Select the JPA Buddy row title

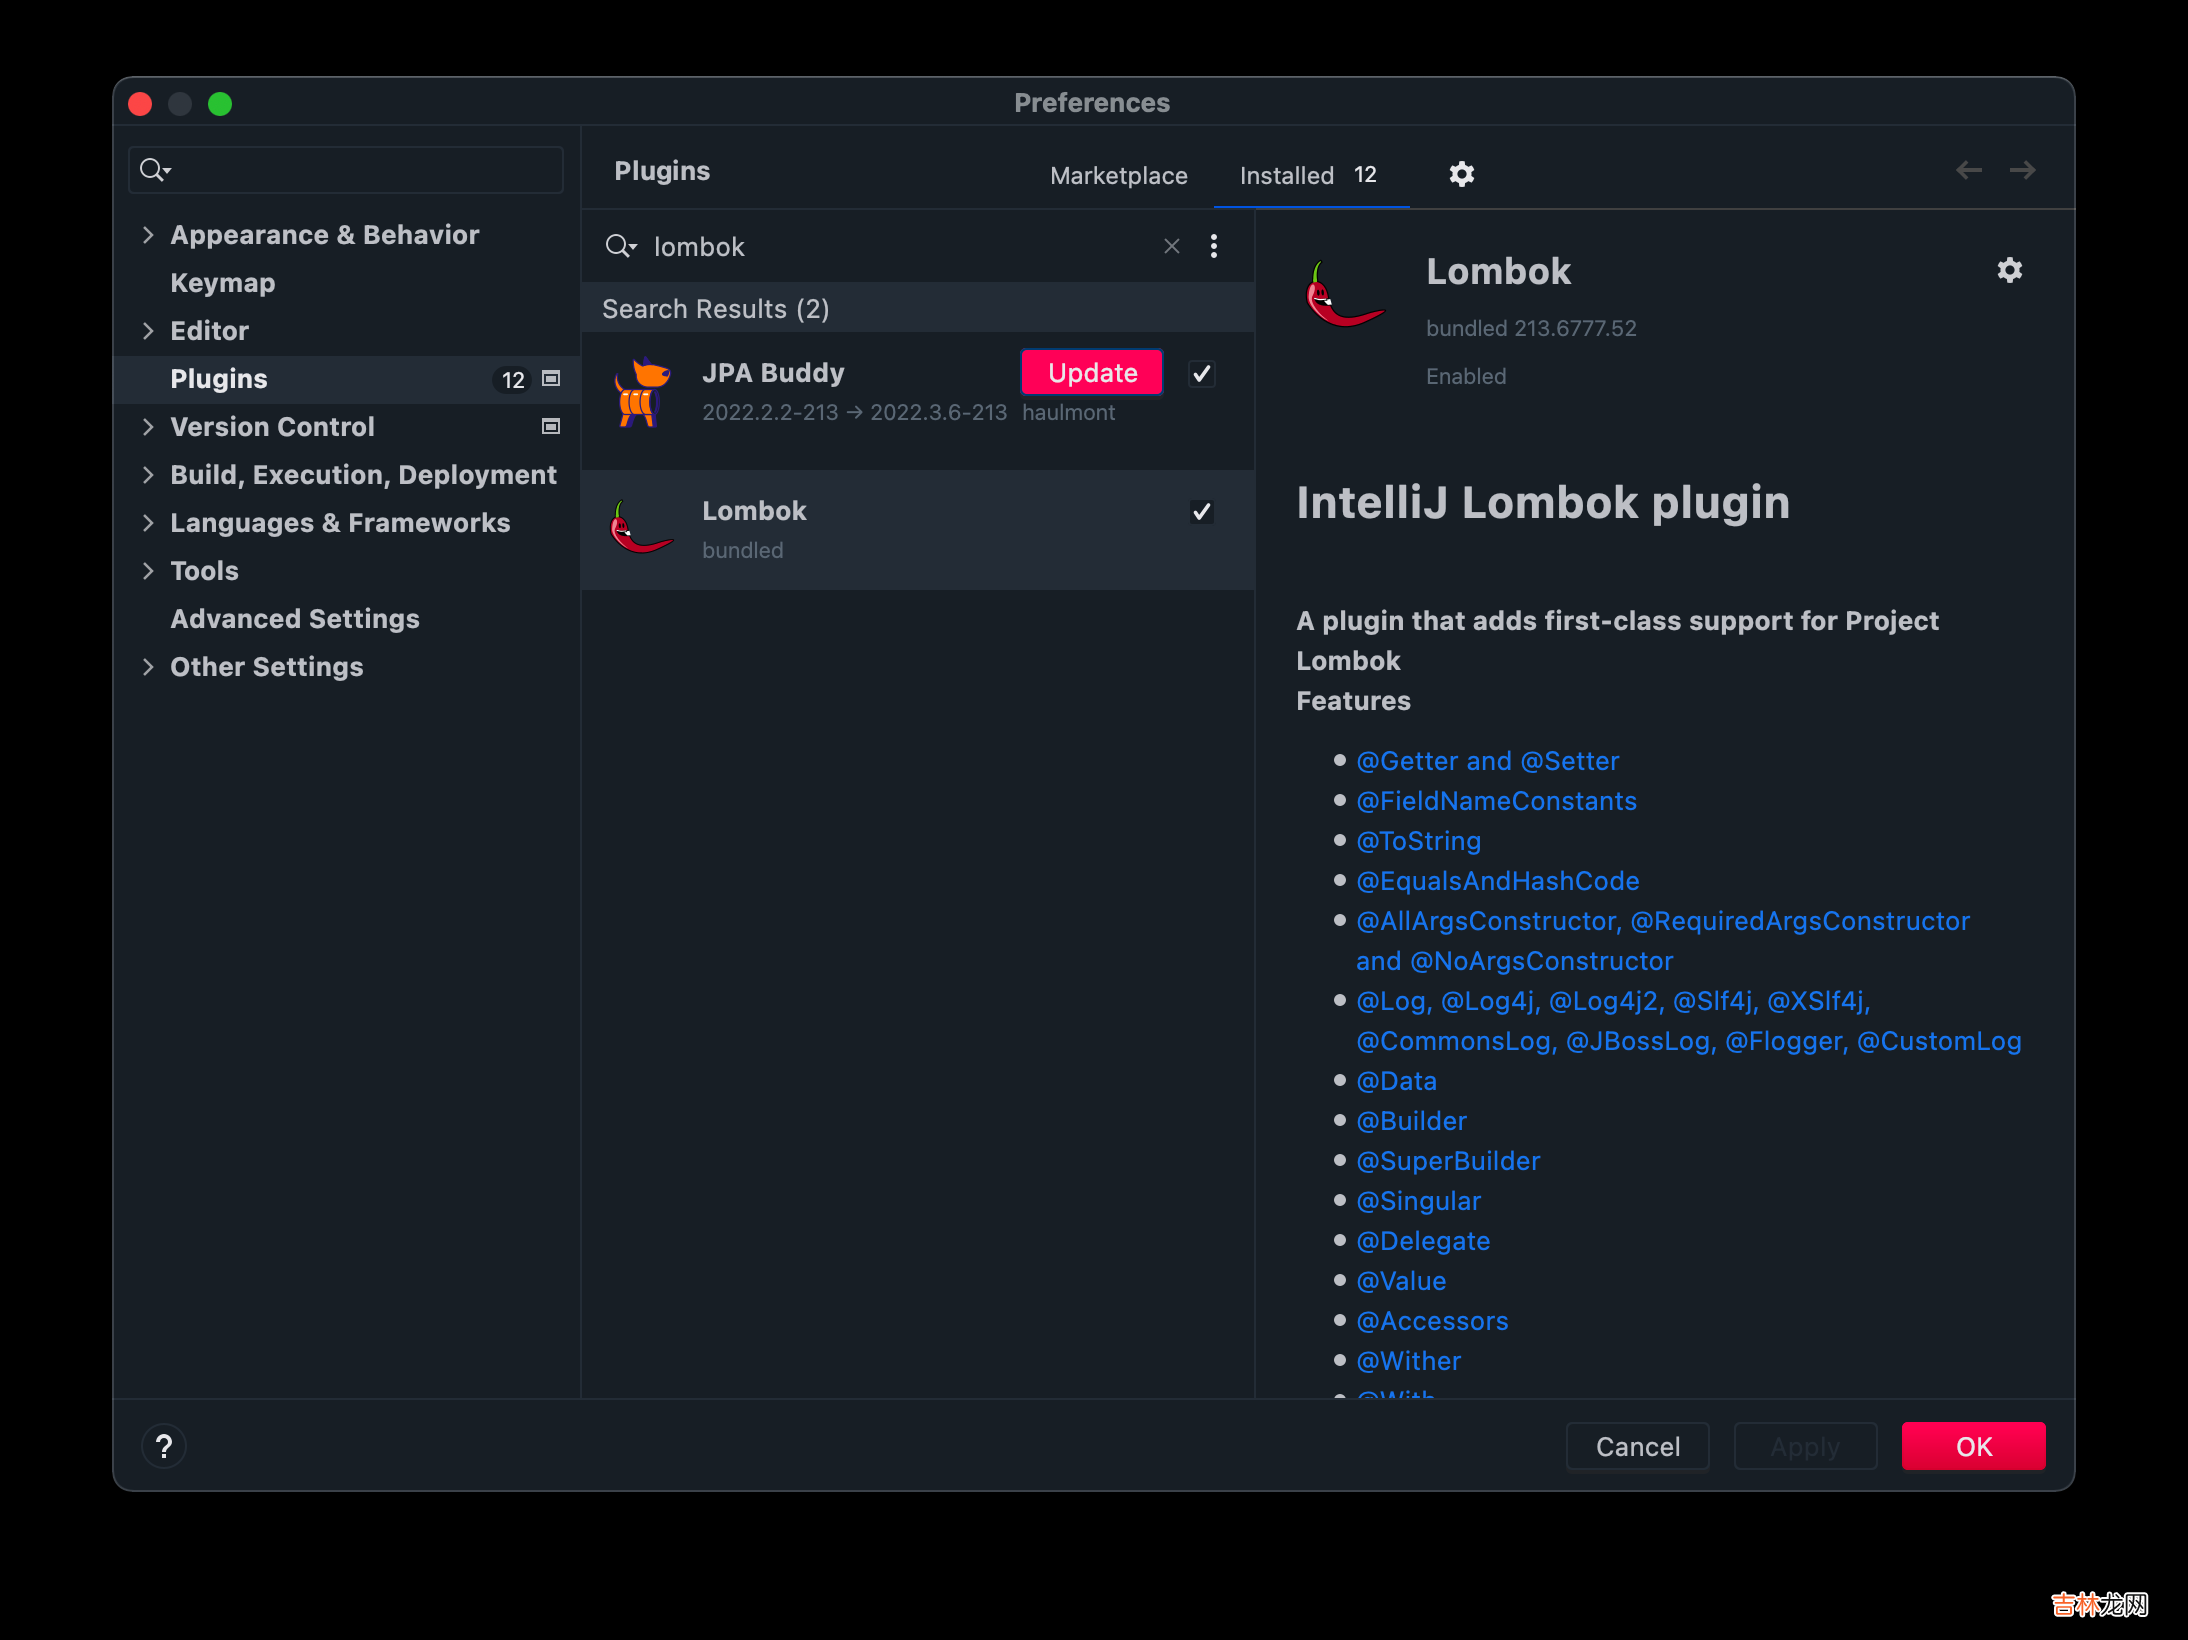773,373
